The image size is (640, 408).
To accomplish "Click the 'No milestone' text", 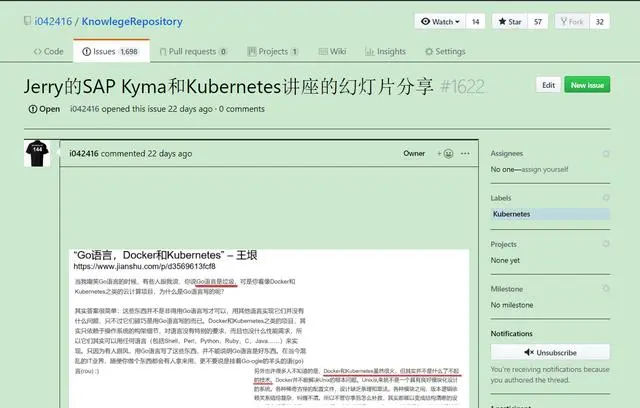I will pos(512,305).
